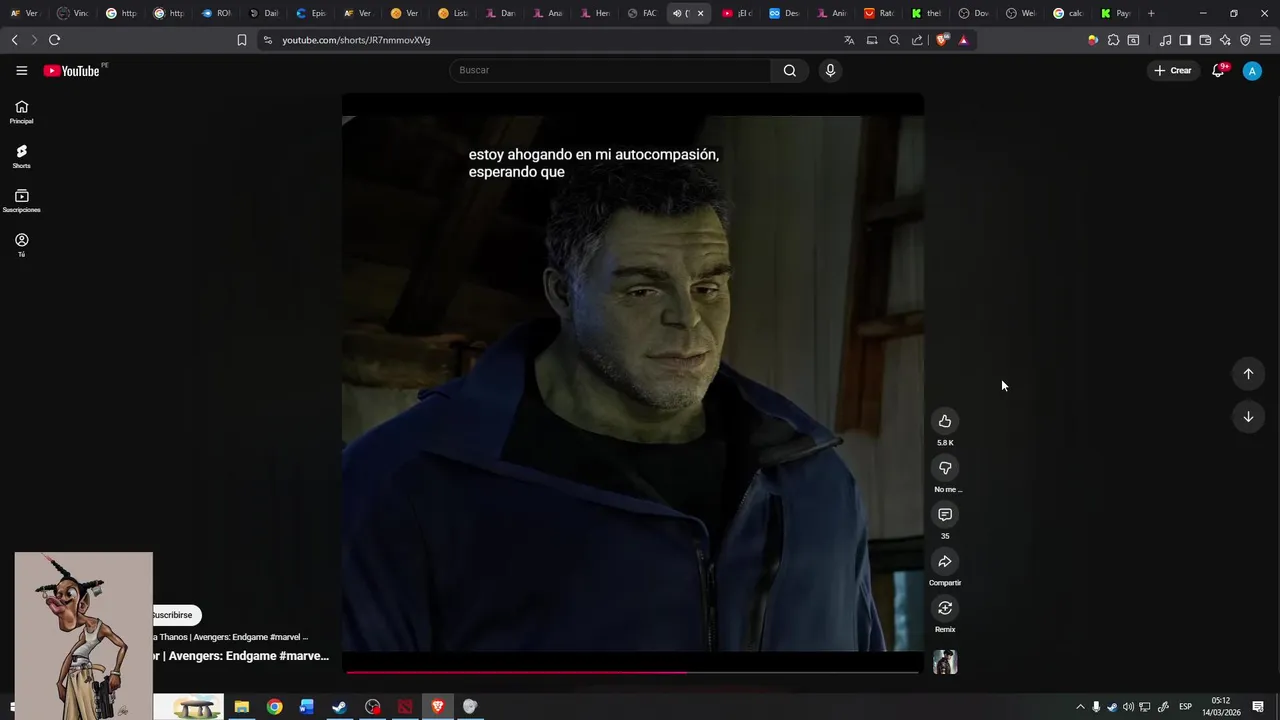Like the Short with thumbs up
The width and height of the screenshot is (1280, 720).
pos(945,421)
